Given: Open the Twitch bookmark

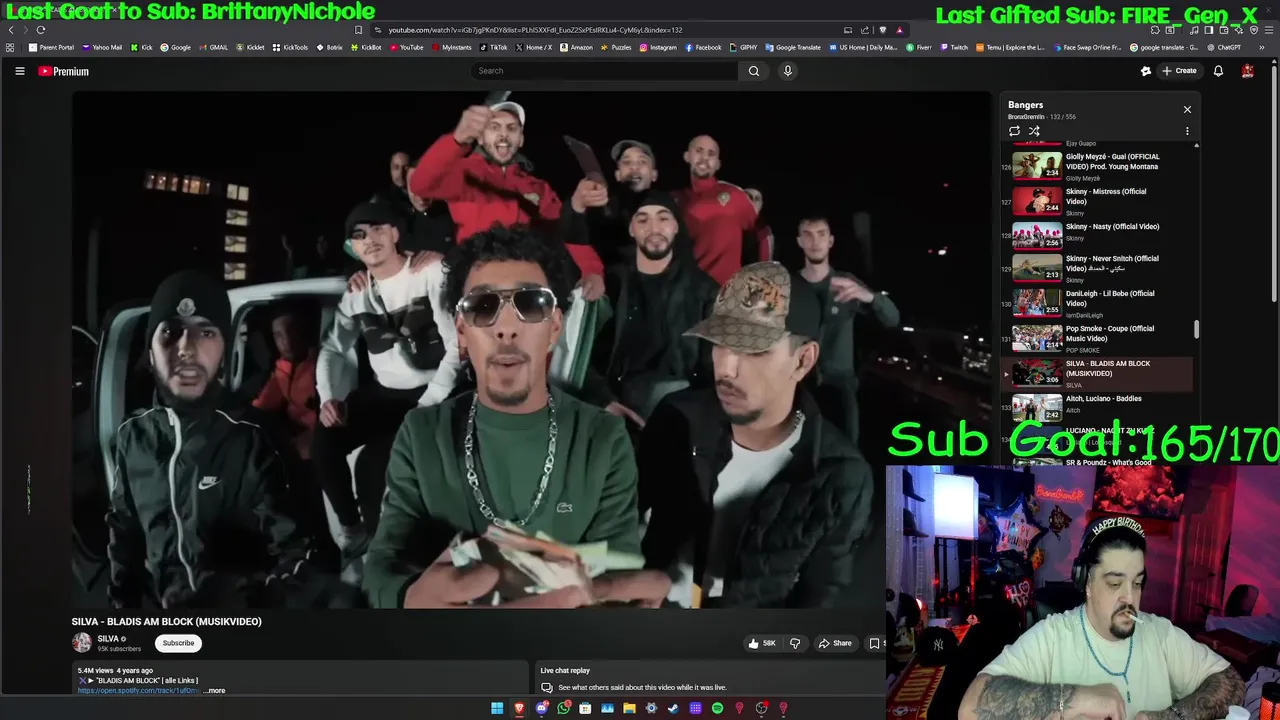Looking at the screenshot, I should [x=954, y=47].
